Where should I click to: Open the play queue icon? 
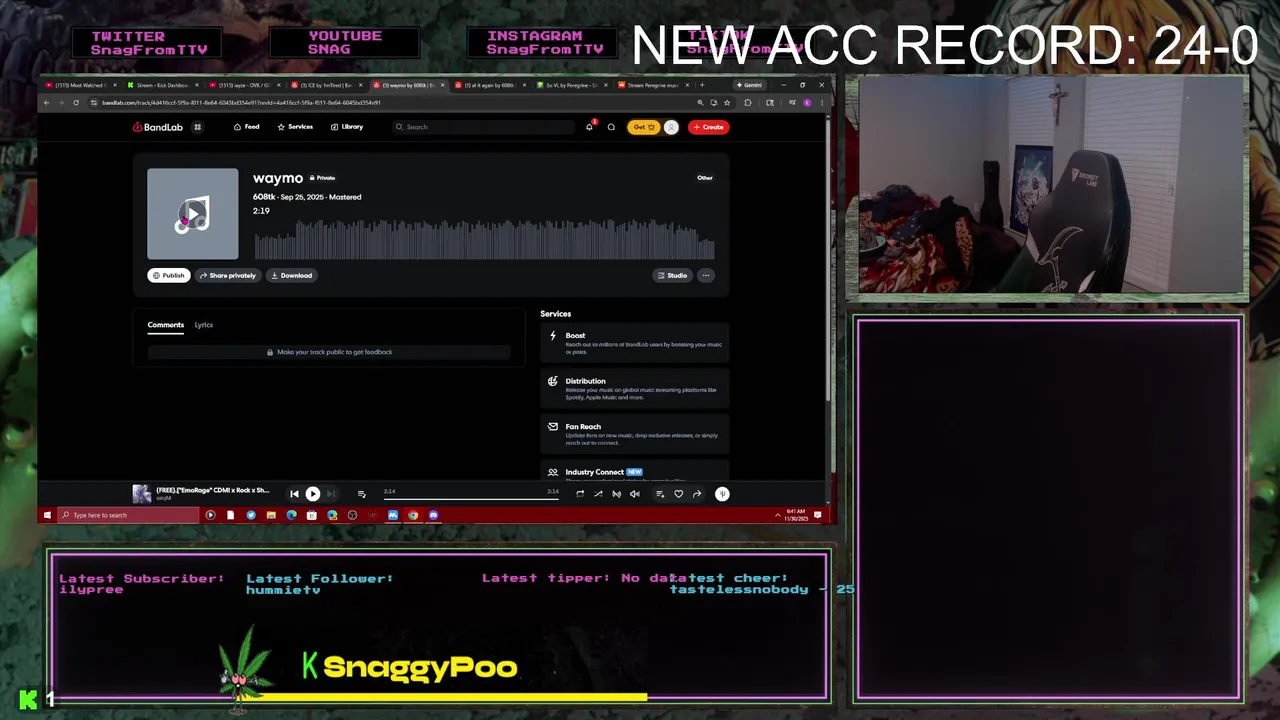[361, 494]
